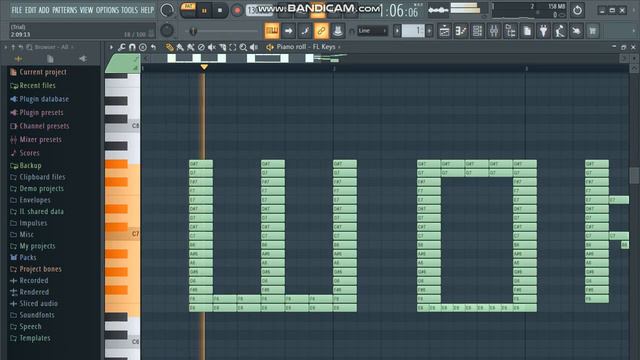
Task: Open the OPTIONS menu
Action: pyautogui.click(x=107, y=10)
